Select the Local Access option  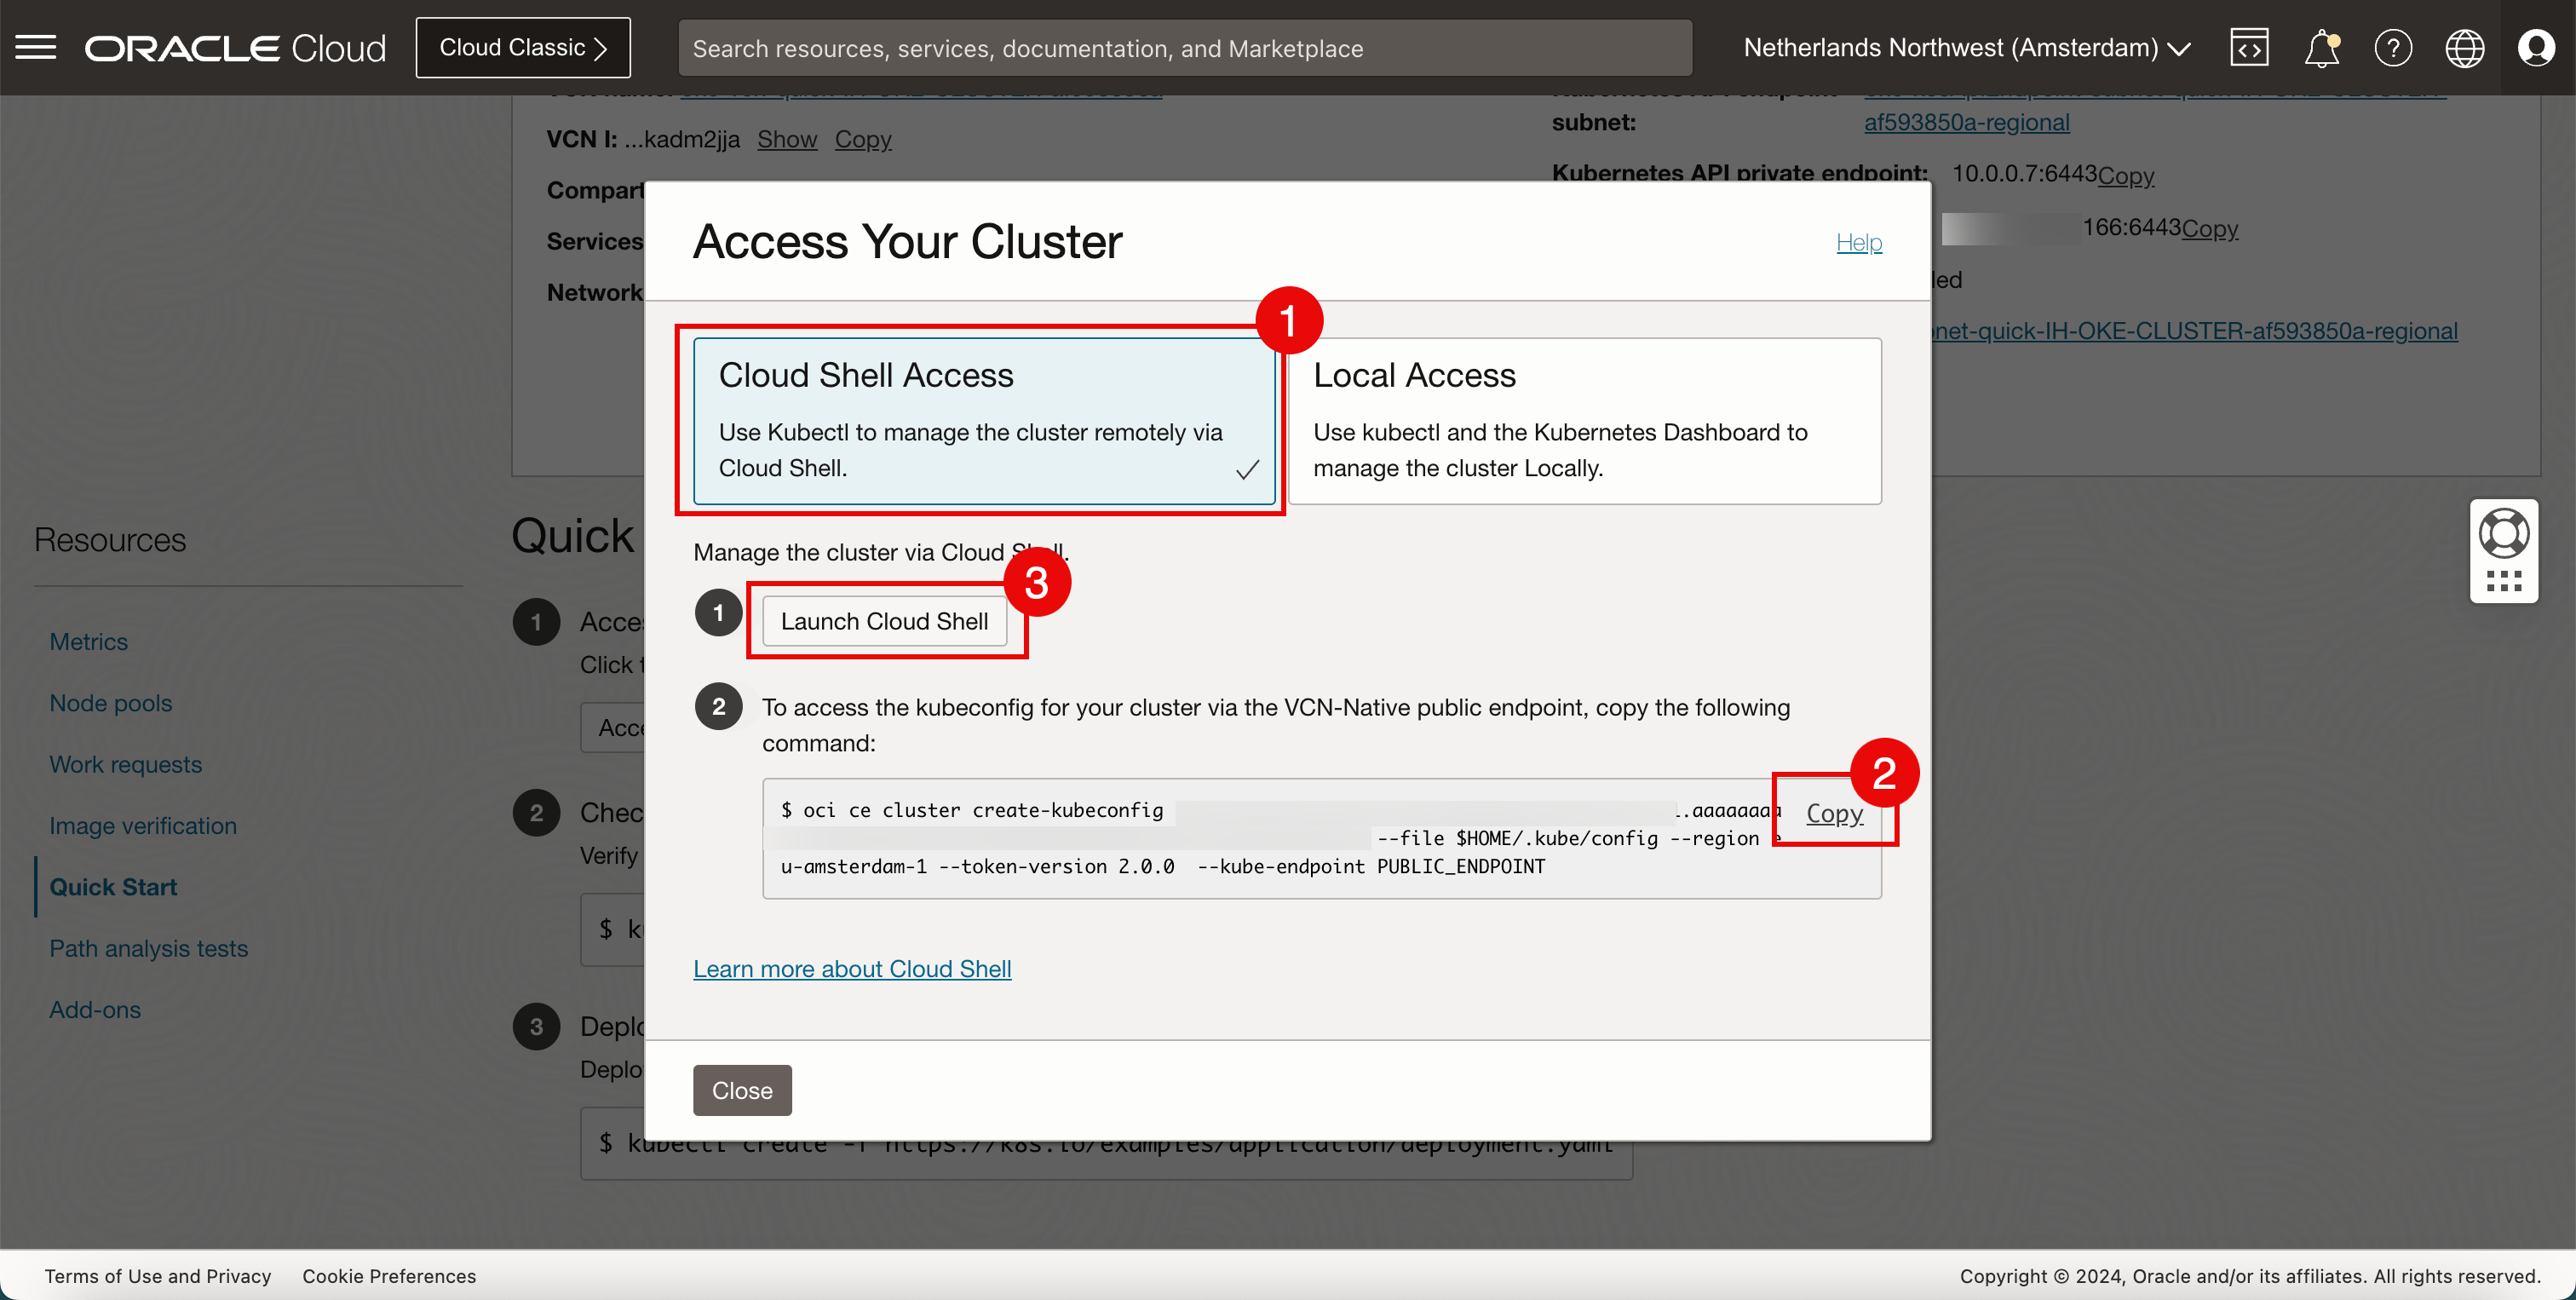point(1584,420)
